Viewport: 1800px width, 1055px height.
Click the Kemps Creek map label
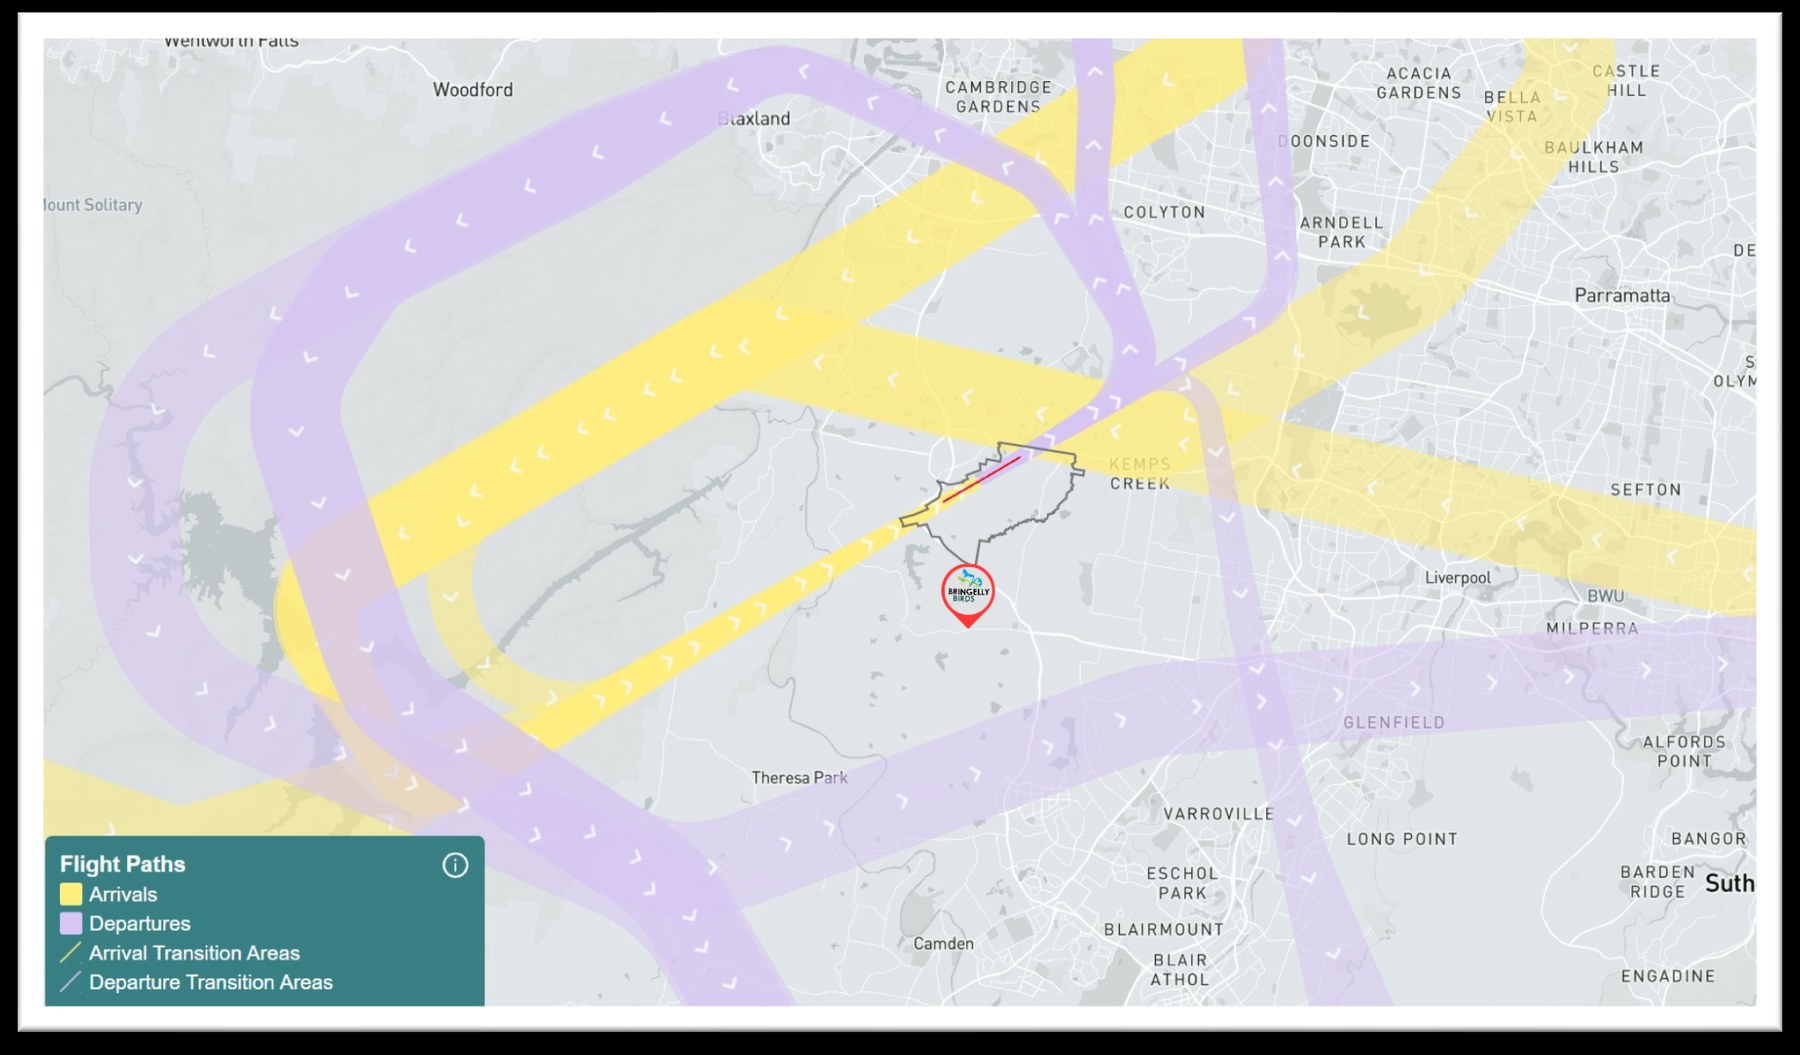coord(1140,473)
